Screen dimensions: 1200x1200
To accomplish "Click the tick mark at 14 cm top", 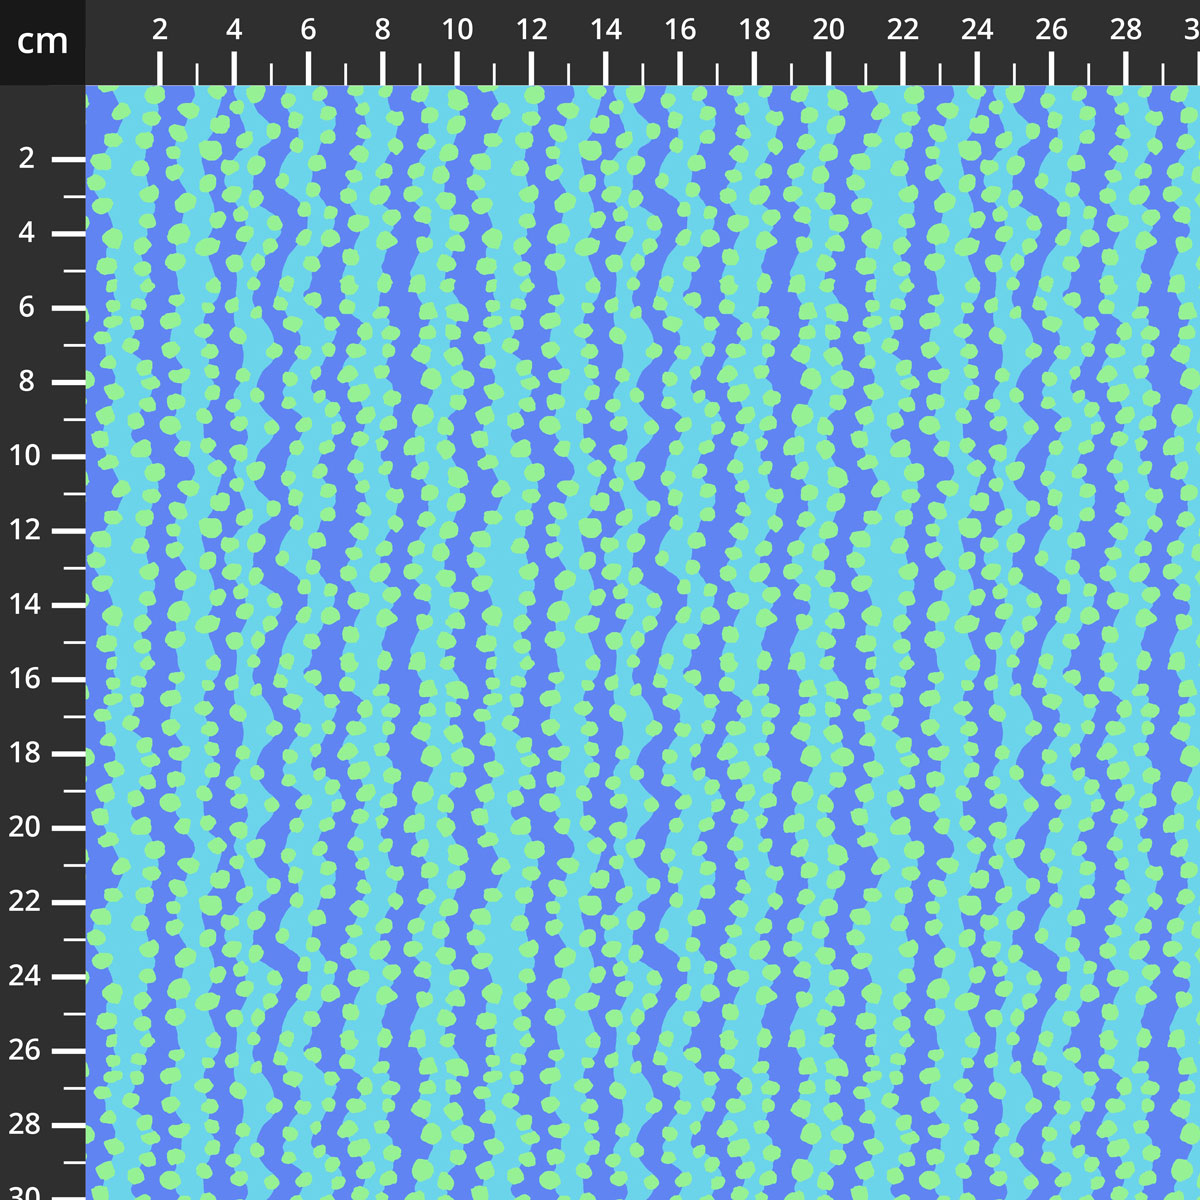I will pos(604,68).
